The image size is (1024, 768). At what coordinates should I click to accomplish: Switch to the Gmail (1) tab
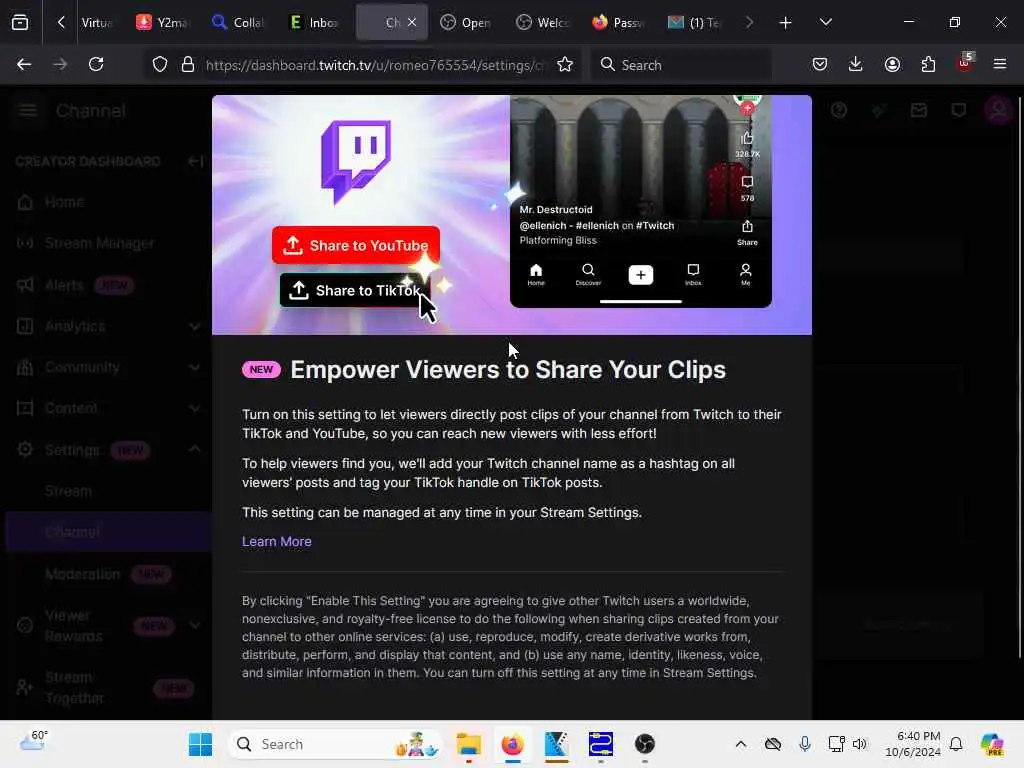(x=694, y=22)
